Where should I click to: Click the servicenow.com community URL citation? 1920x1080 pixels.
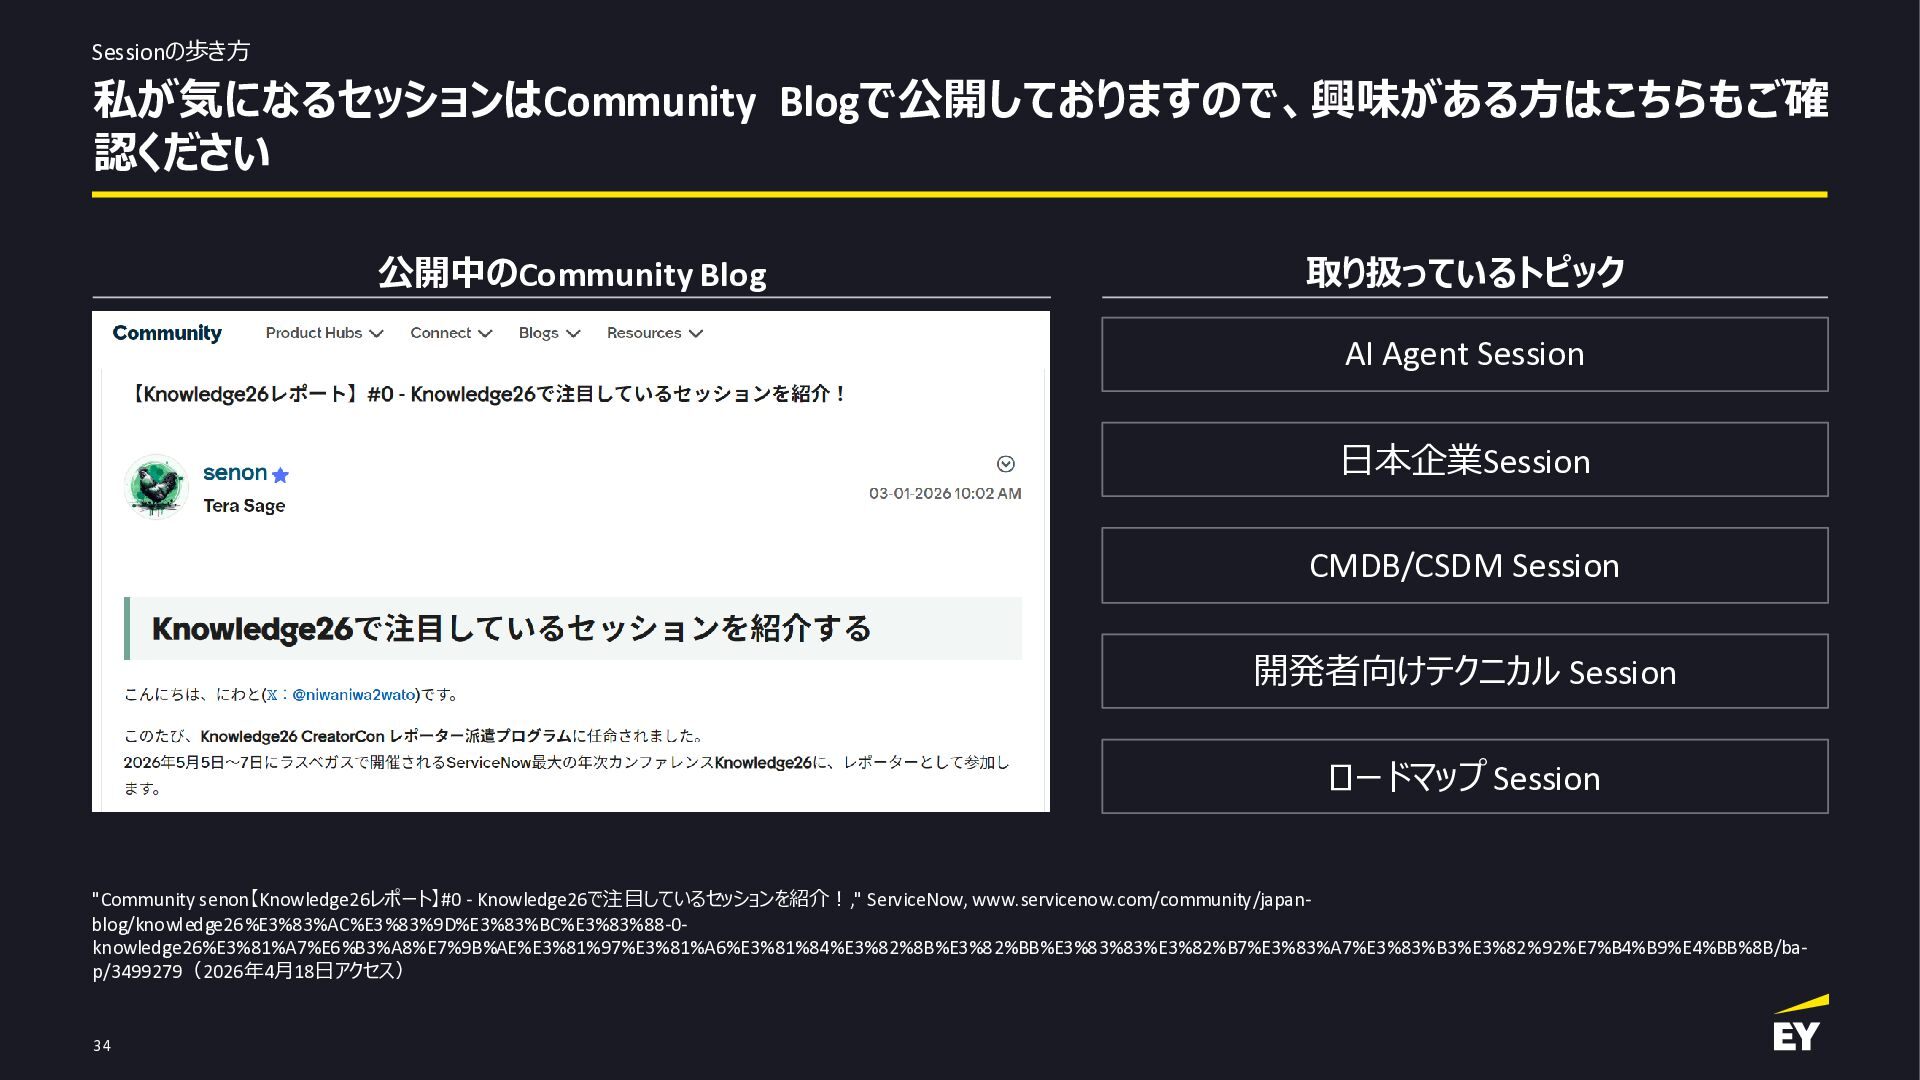(1140, 900)
